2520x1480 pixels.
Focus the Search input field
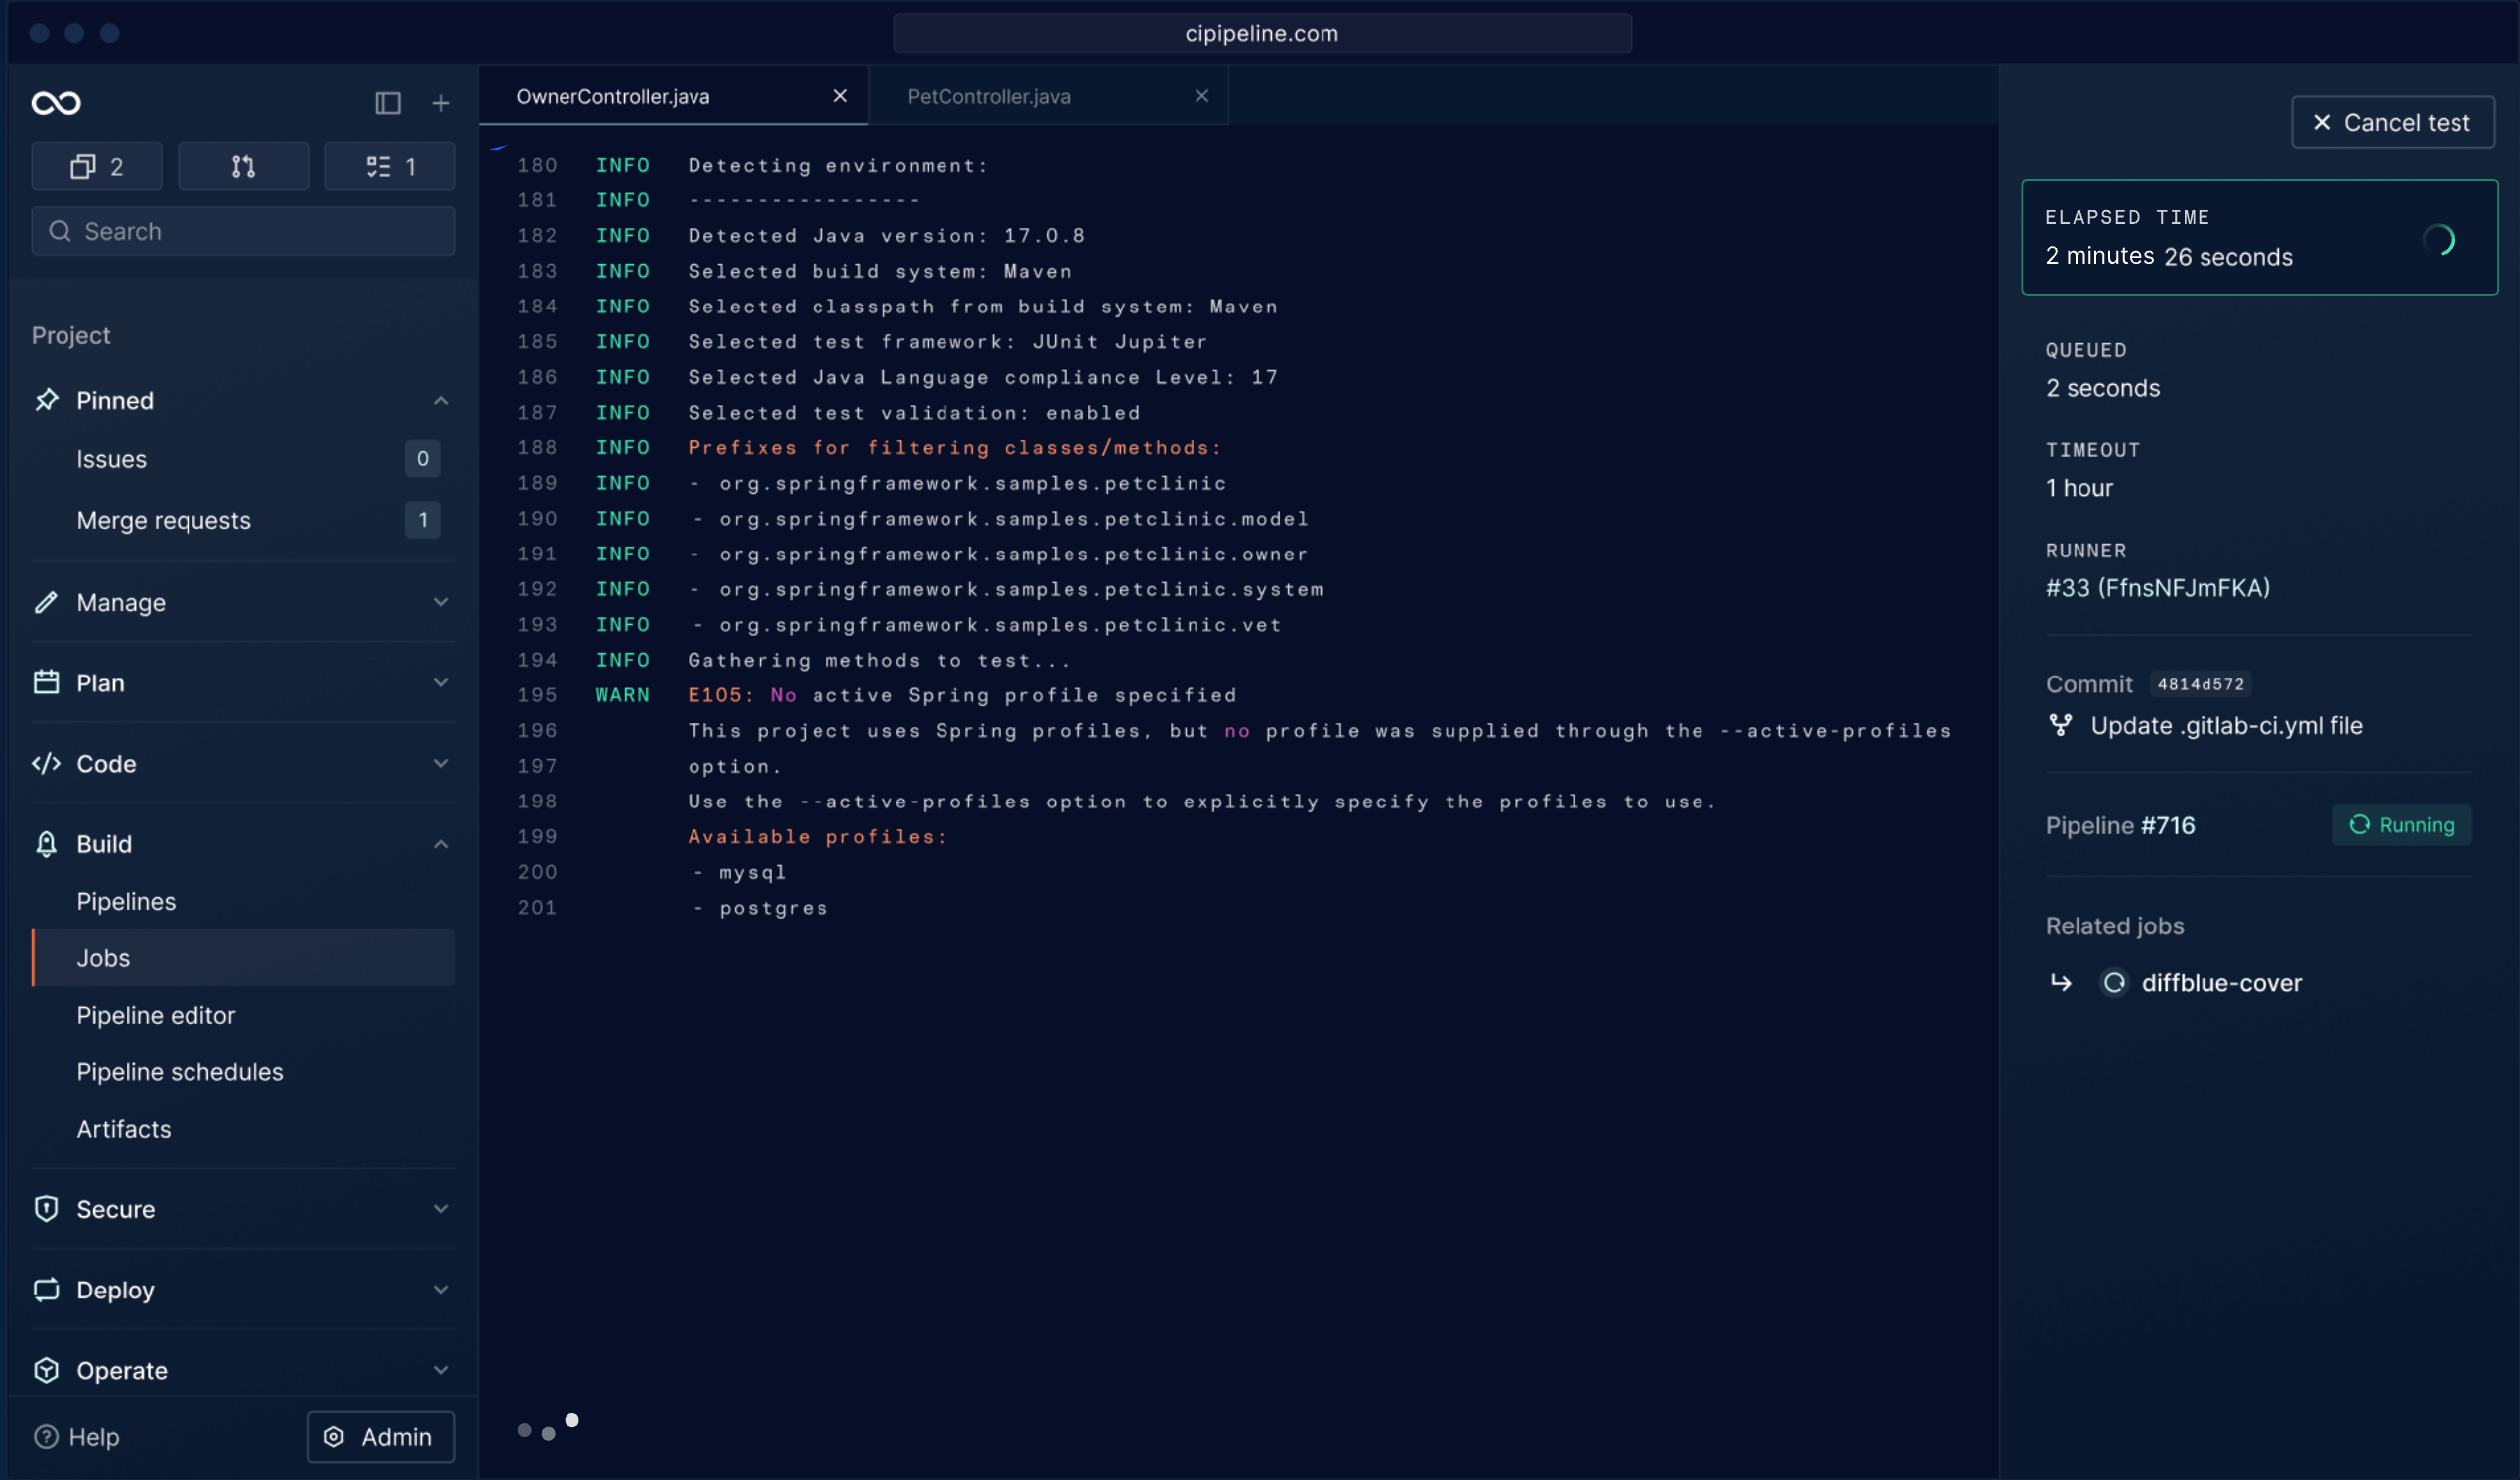pyautogui.click(x=243, y=231)
